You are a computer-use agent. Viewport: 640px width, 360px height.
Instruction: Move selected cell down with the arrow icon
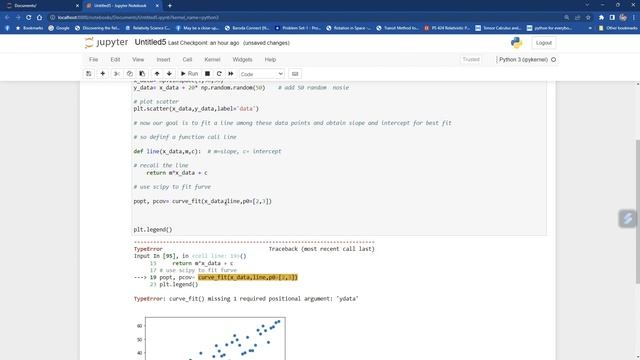(x=169, y=74)
